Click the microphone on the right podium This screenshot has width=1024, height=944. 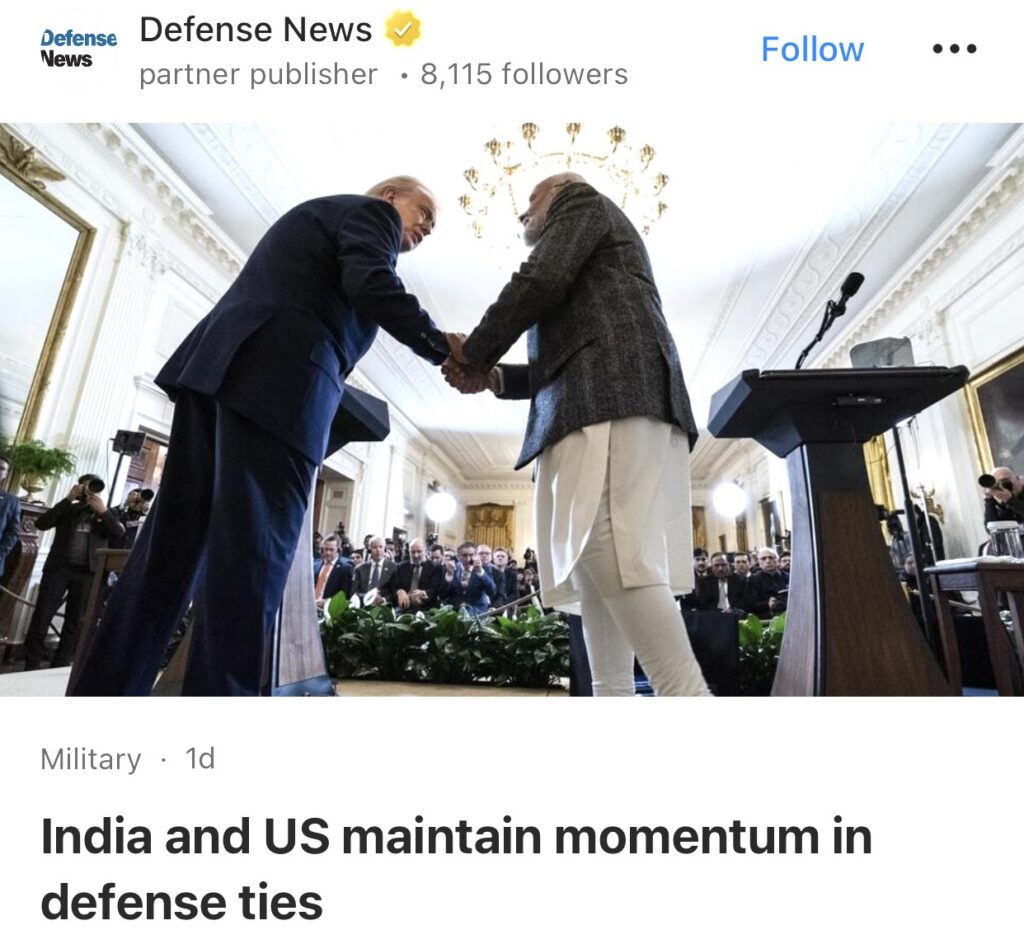click(x=831, y=317)
